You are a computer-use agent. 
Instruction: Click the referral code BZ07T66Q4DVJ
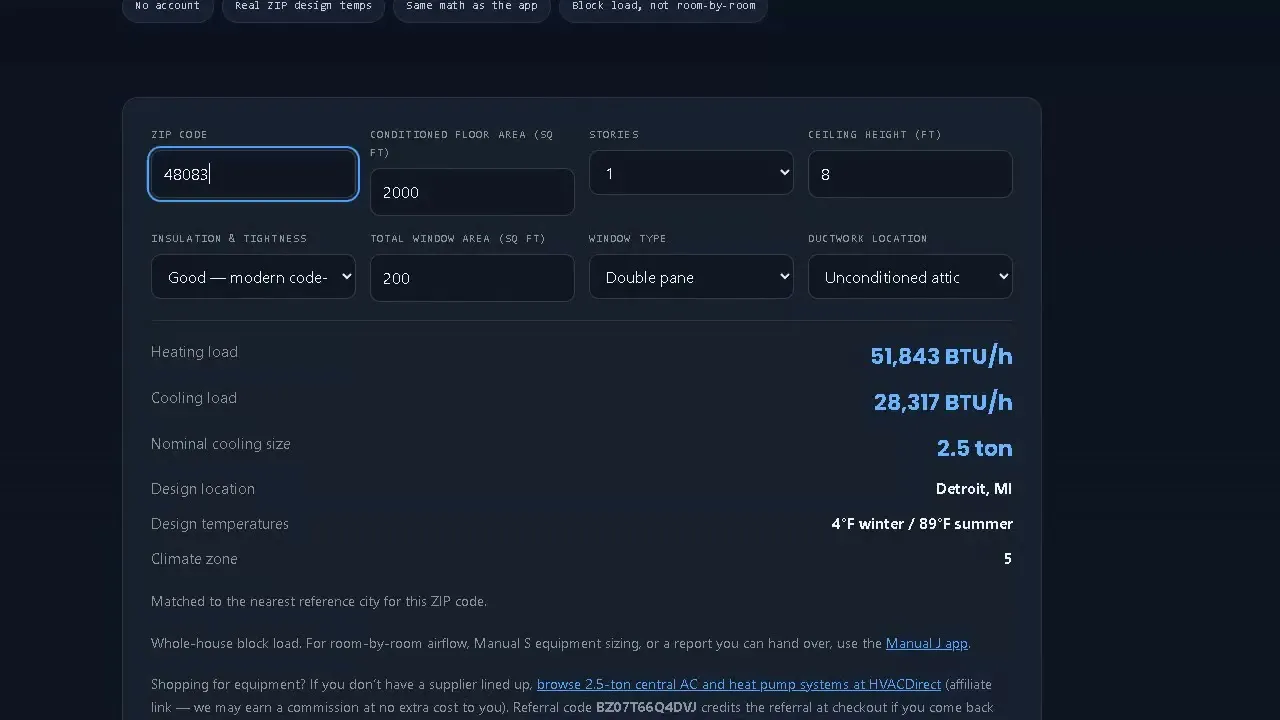click(646, 707)
